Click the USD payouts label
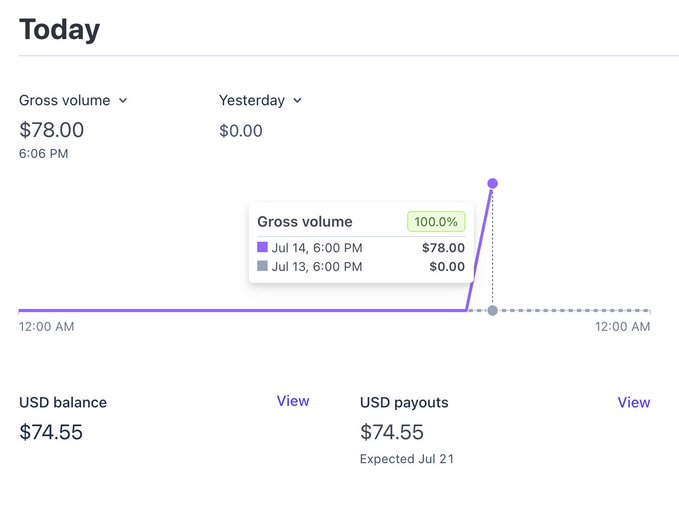This screenshot has width=679, height=521. [x=404, y=403]
